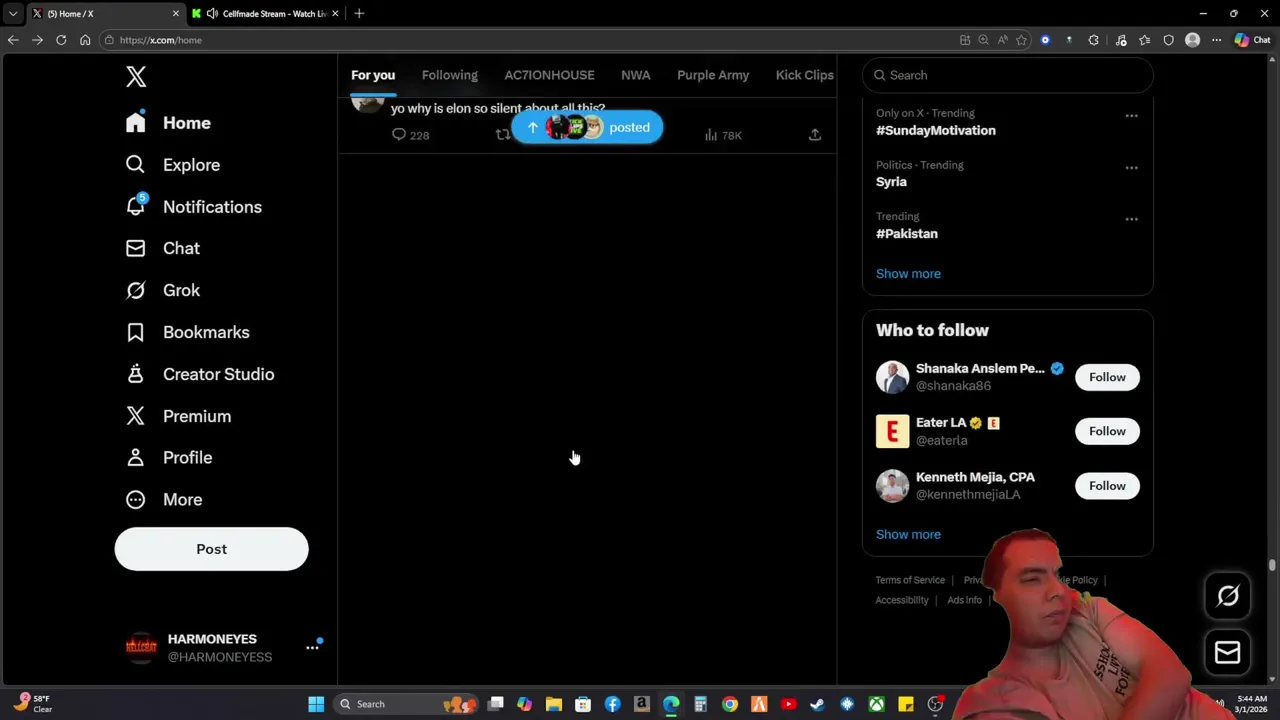Open Windows Start menu
Viewport: 1280px width, 720px height.
[316, 704]
